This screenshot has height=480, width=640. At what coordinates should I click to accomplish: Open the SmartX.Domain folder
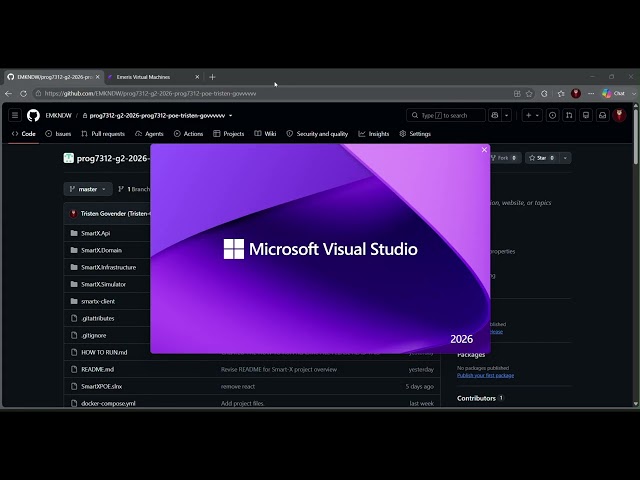click(x=101, y=250)
